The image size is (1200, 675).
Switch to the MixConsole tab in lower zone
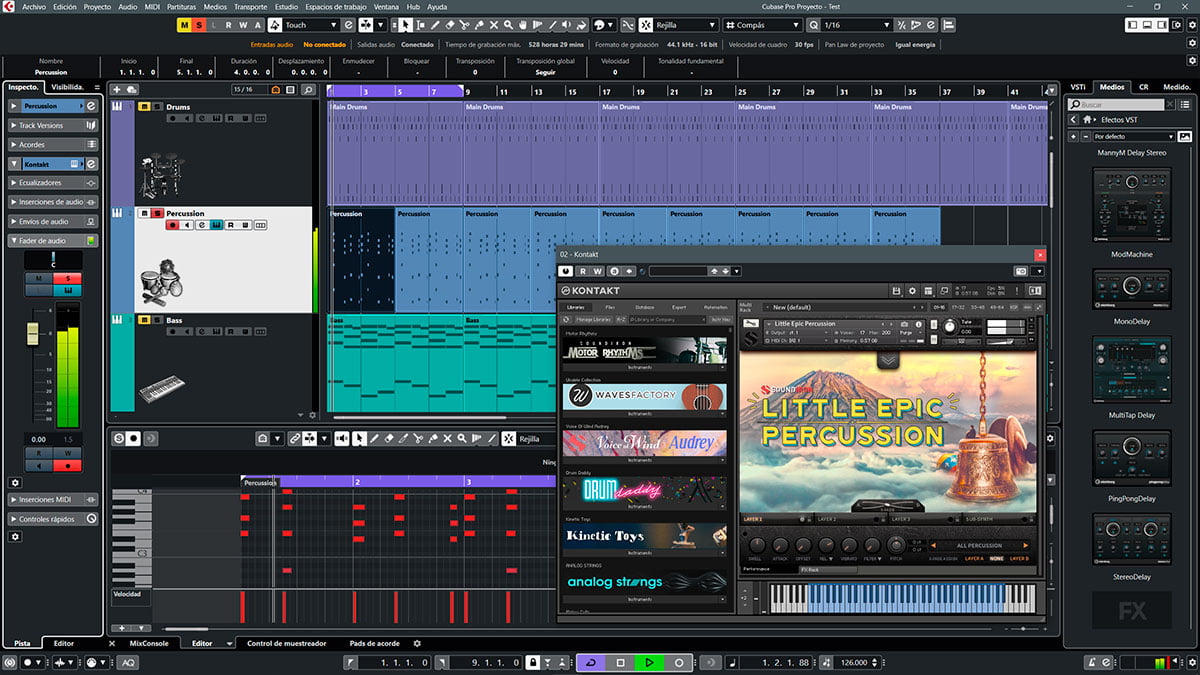coord(149,643)
